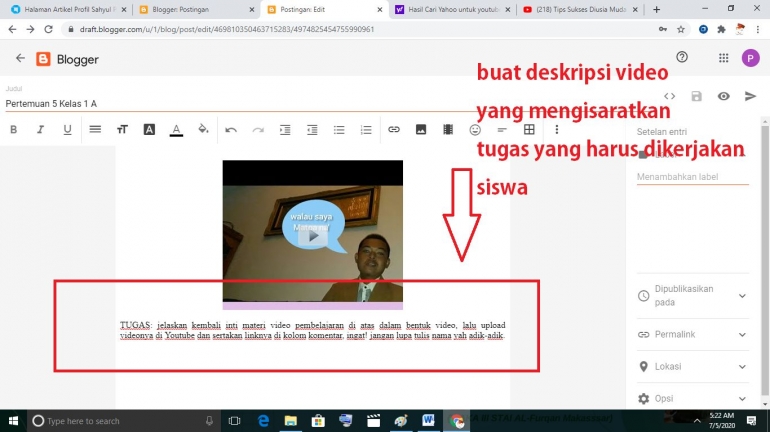Switch to HTML view code icon
Viewport: 770px width, 432px height.
[x=669, y=96]
